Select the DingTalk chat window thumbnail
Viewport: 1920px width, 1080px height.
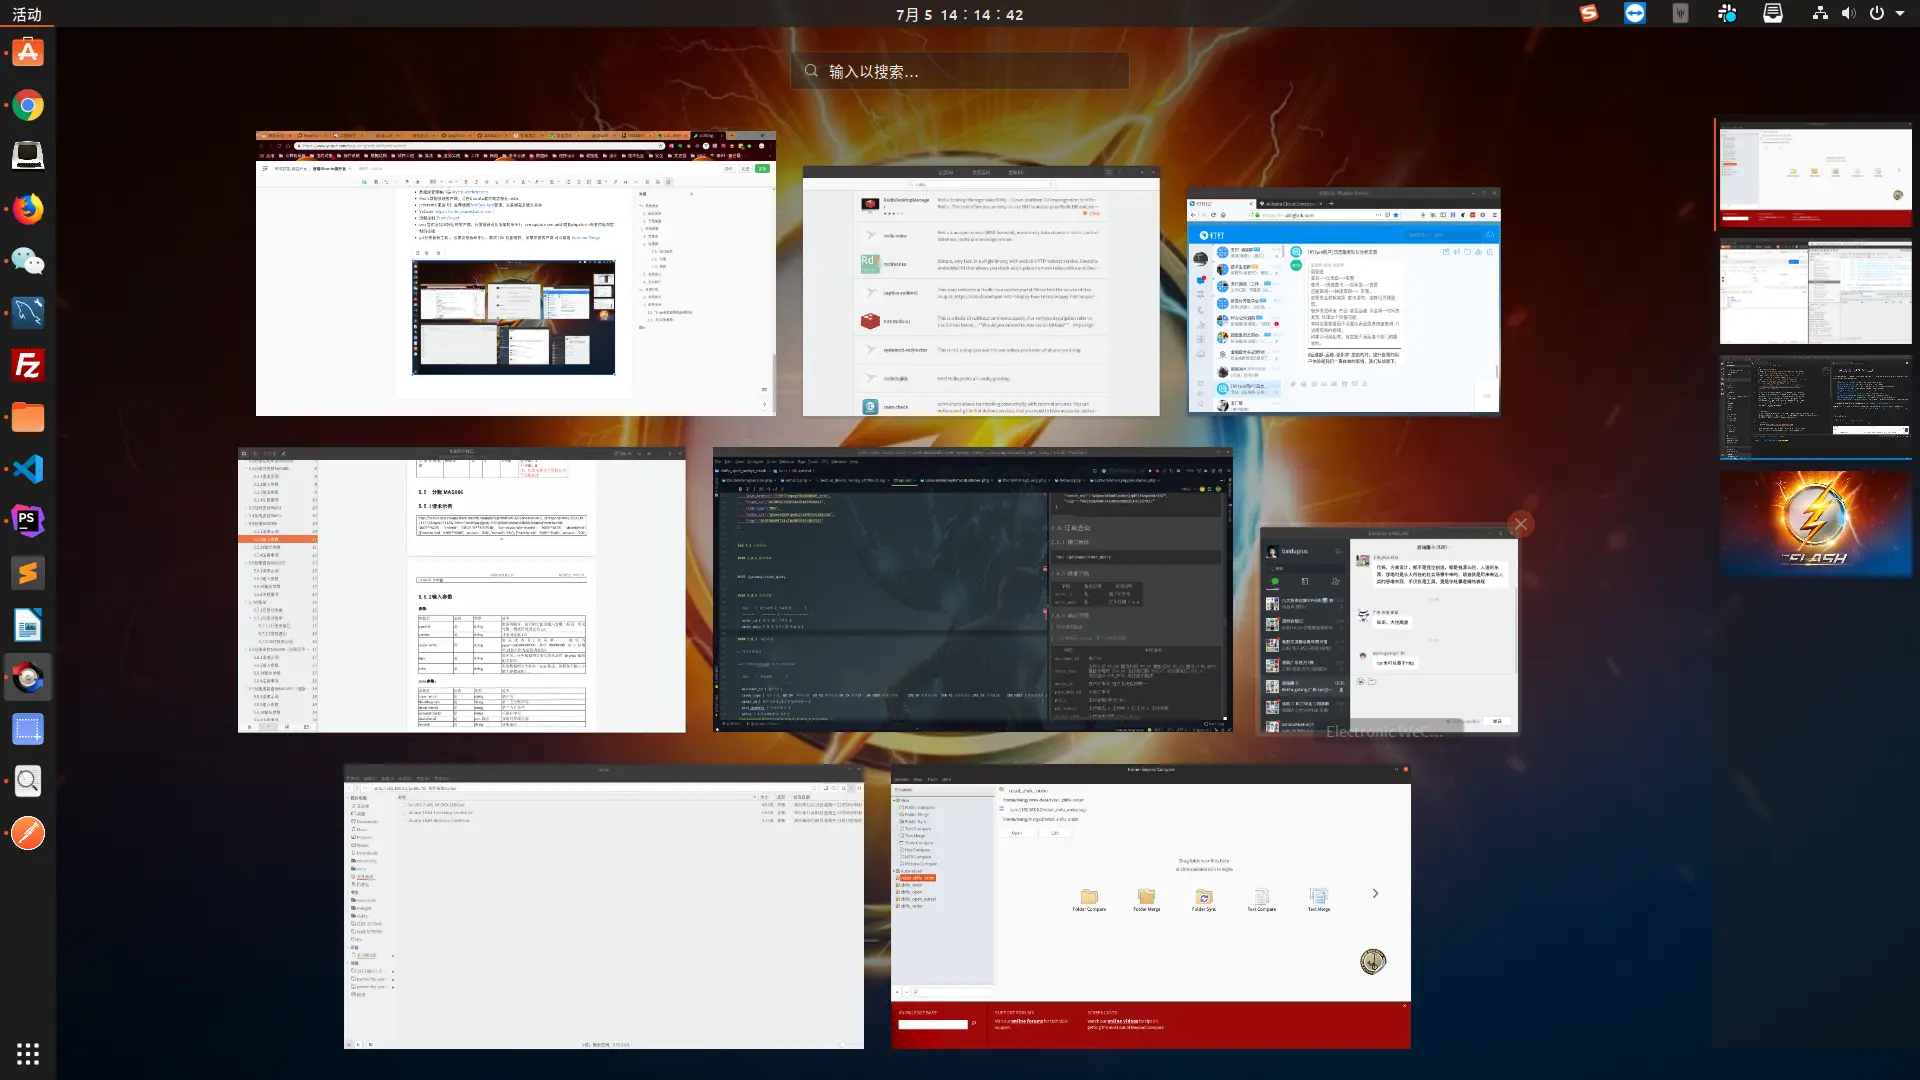click(x=1344, y=301)
